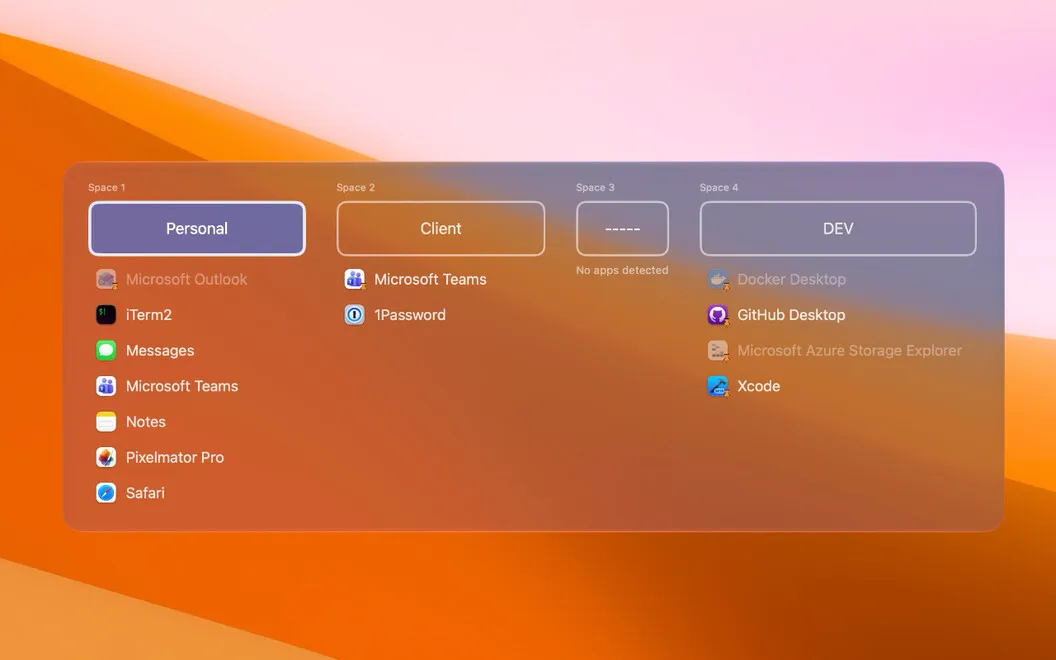
Task: Click the Azure Storage Explorer icon
Action: tap(717, 350)
